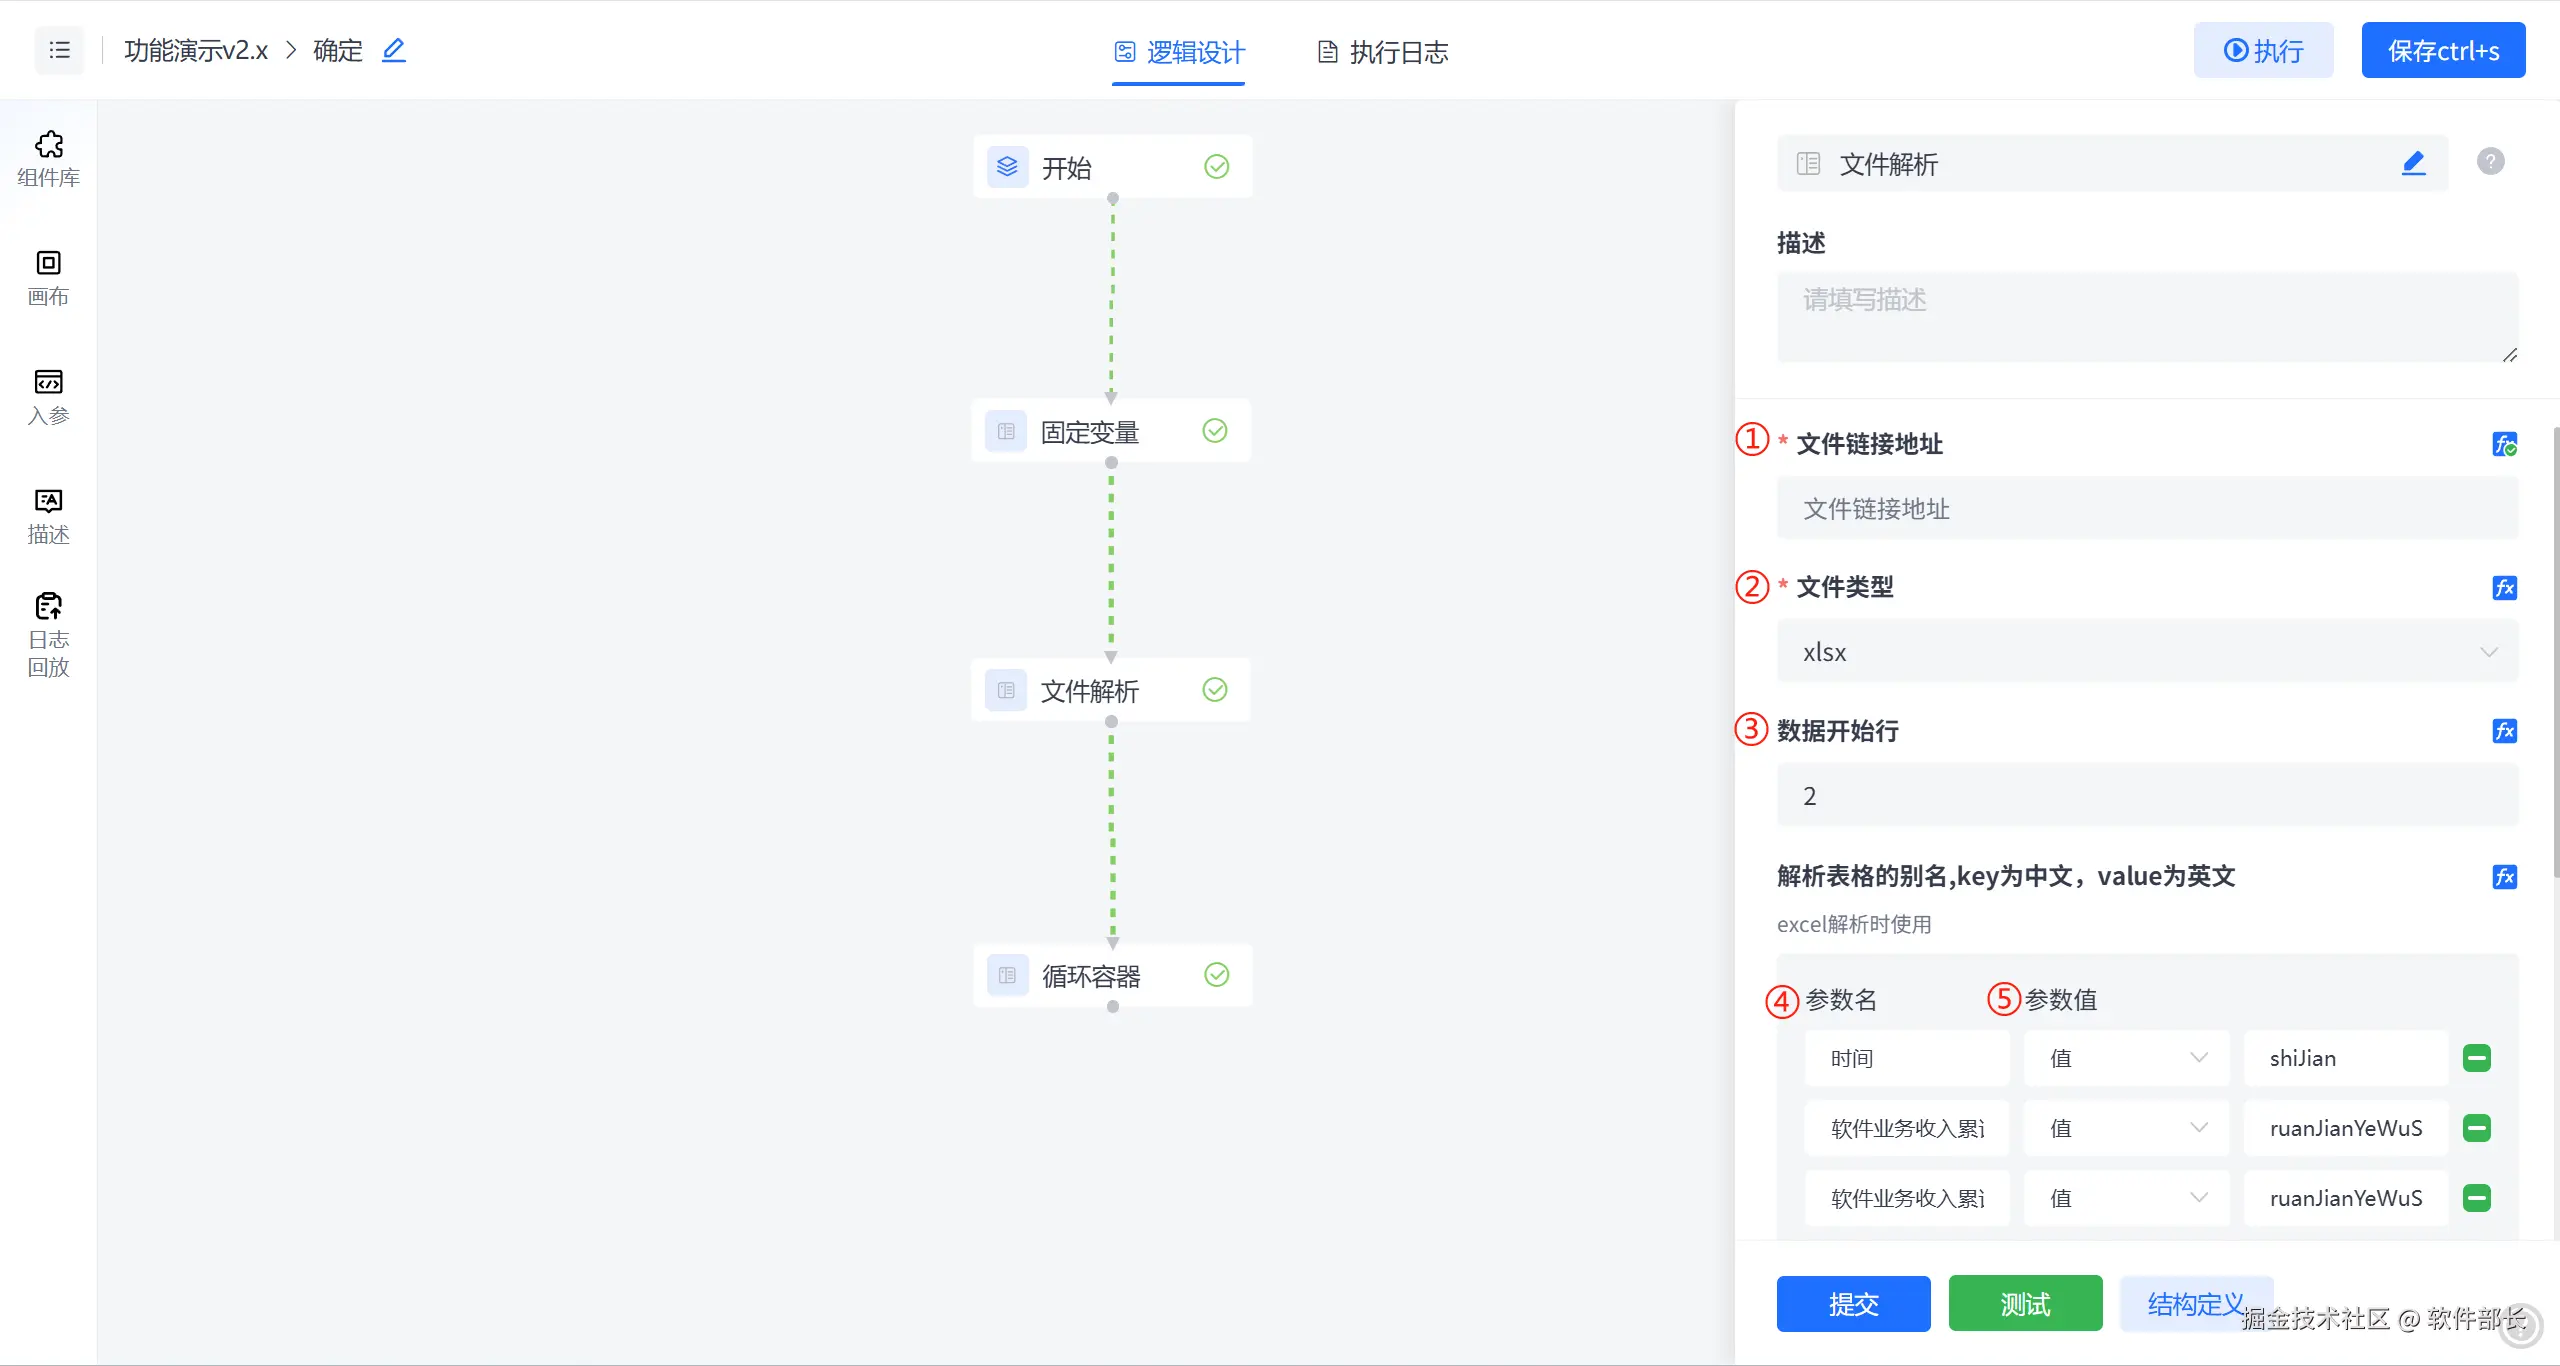Expand the 值 dropdown in 时间 row
Viewport: 2560px width, 1366px height.
(x=2126, y=1058)
